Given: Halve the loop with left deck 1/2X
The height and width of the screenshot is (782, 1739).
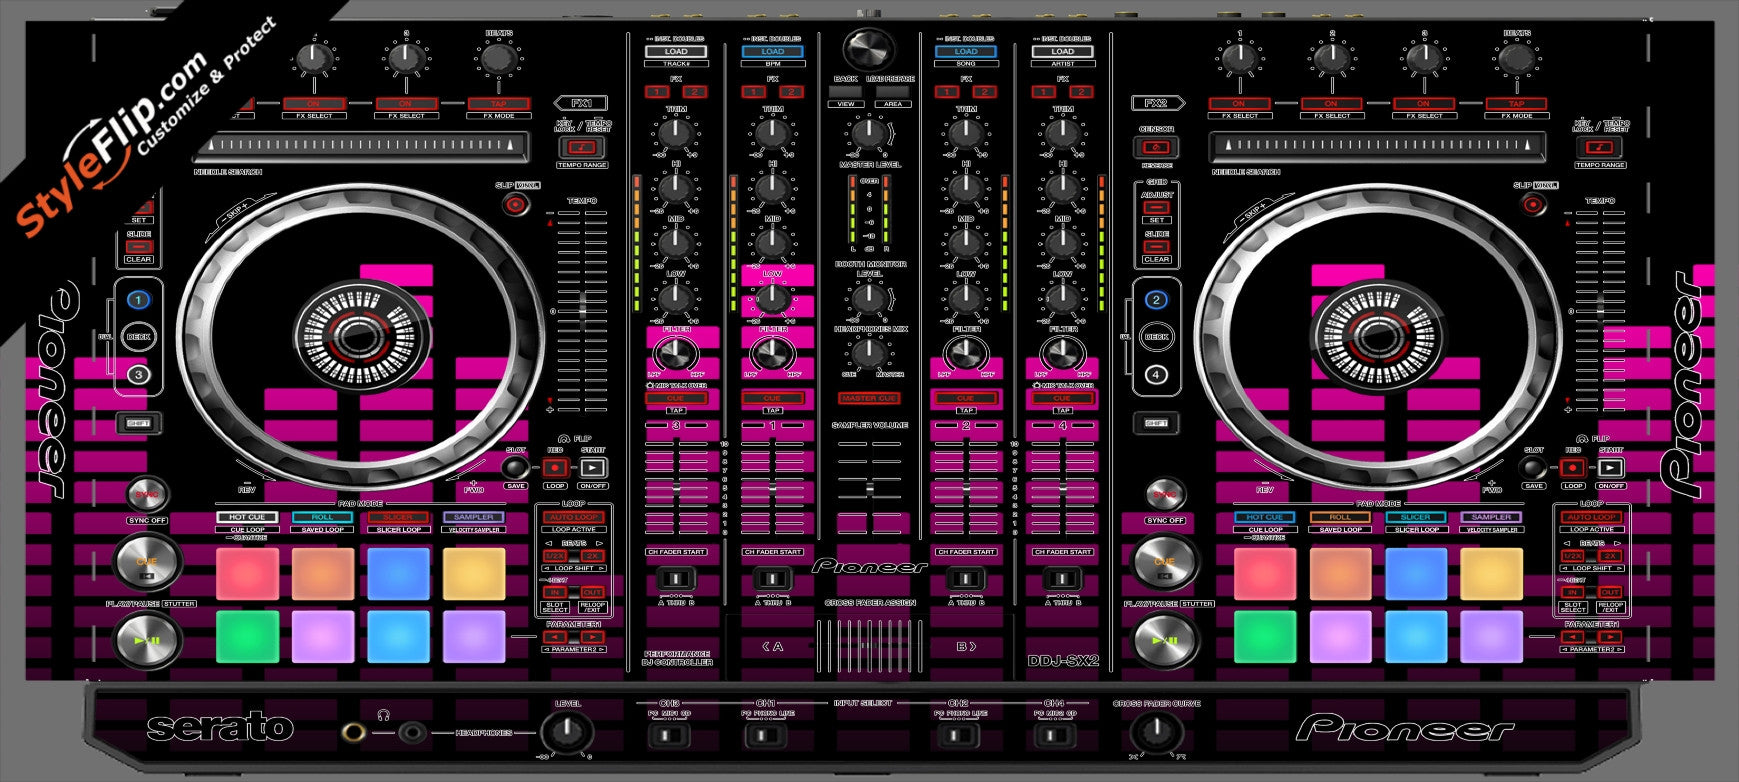Looking at the screenshot, I should [555, 555].
